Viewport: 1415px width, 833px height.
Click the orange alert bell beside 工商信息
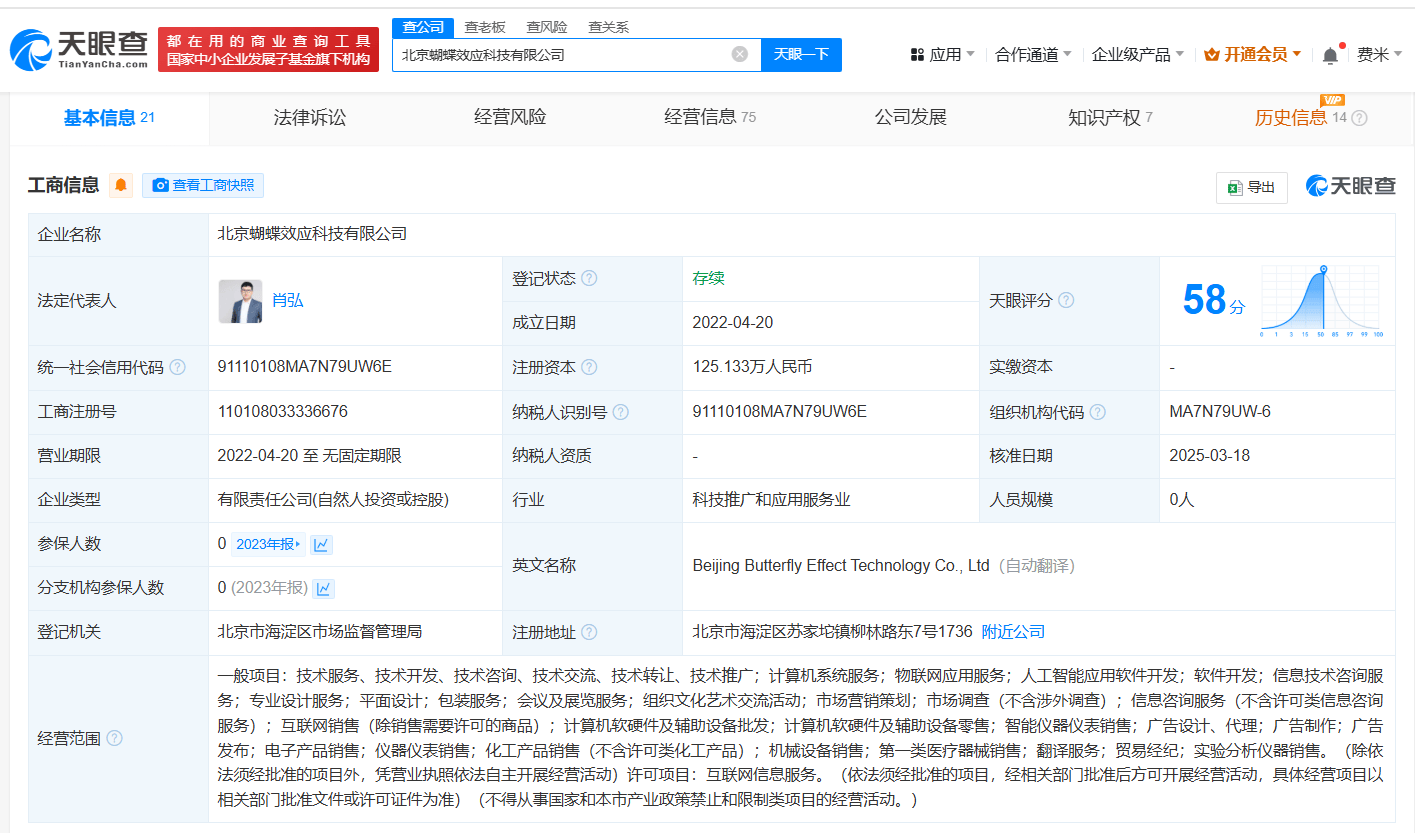tap(121, 185)
